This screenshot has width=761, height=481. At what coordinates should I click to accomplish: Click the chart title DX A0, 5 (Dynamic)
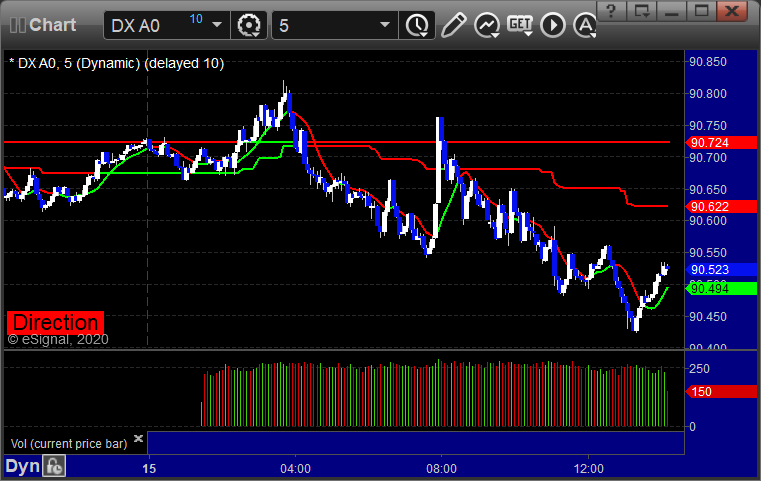(x=116, y=64)
